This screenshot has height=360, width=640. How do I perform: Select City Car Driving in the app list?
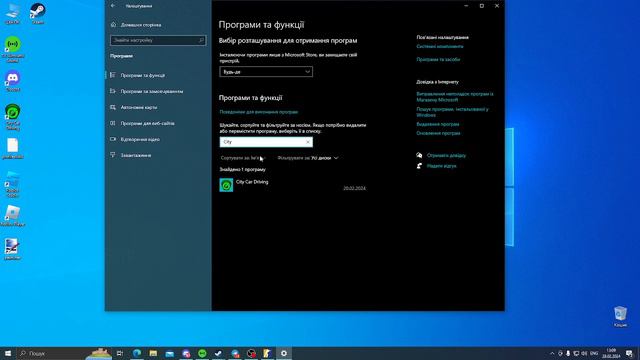point(293,185)
